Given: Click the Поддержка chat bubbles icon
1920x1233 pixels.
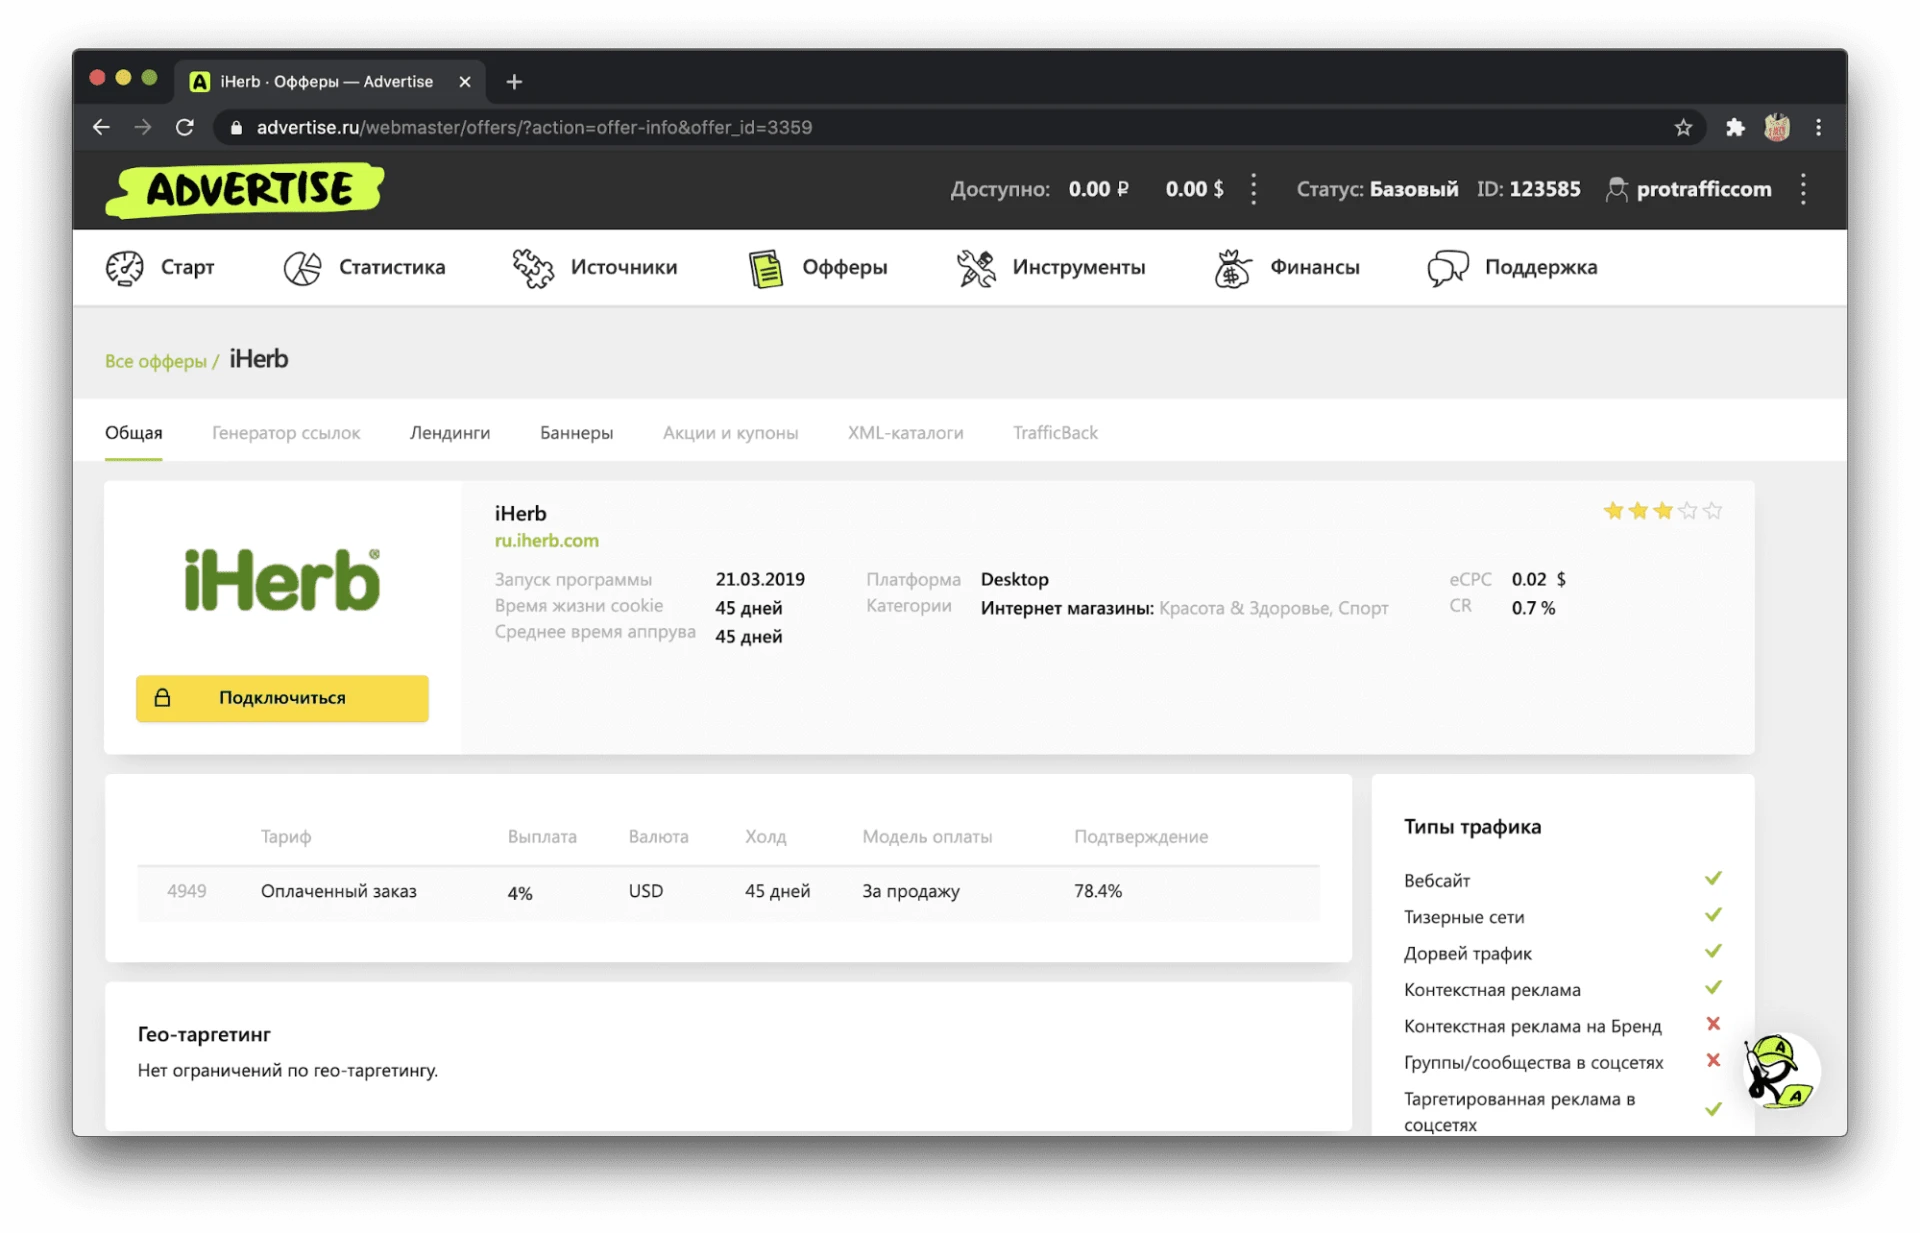Looking at the screenshot, I should 1448,268.
